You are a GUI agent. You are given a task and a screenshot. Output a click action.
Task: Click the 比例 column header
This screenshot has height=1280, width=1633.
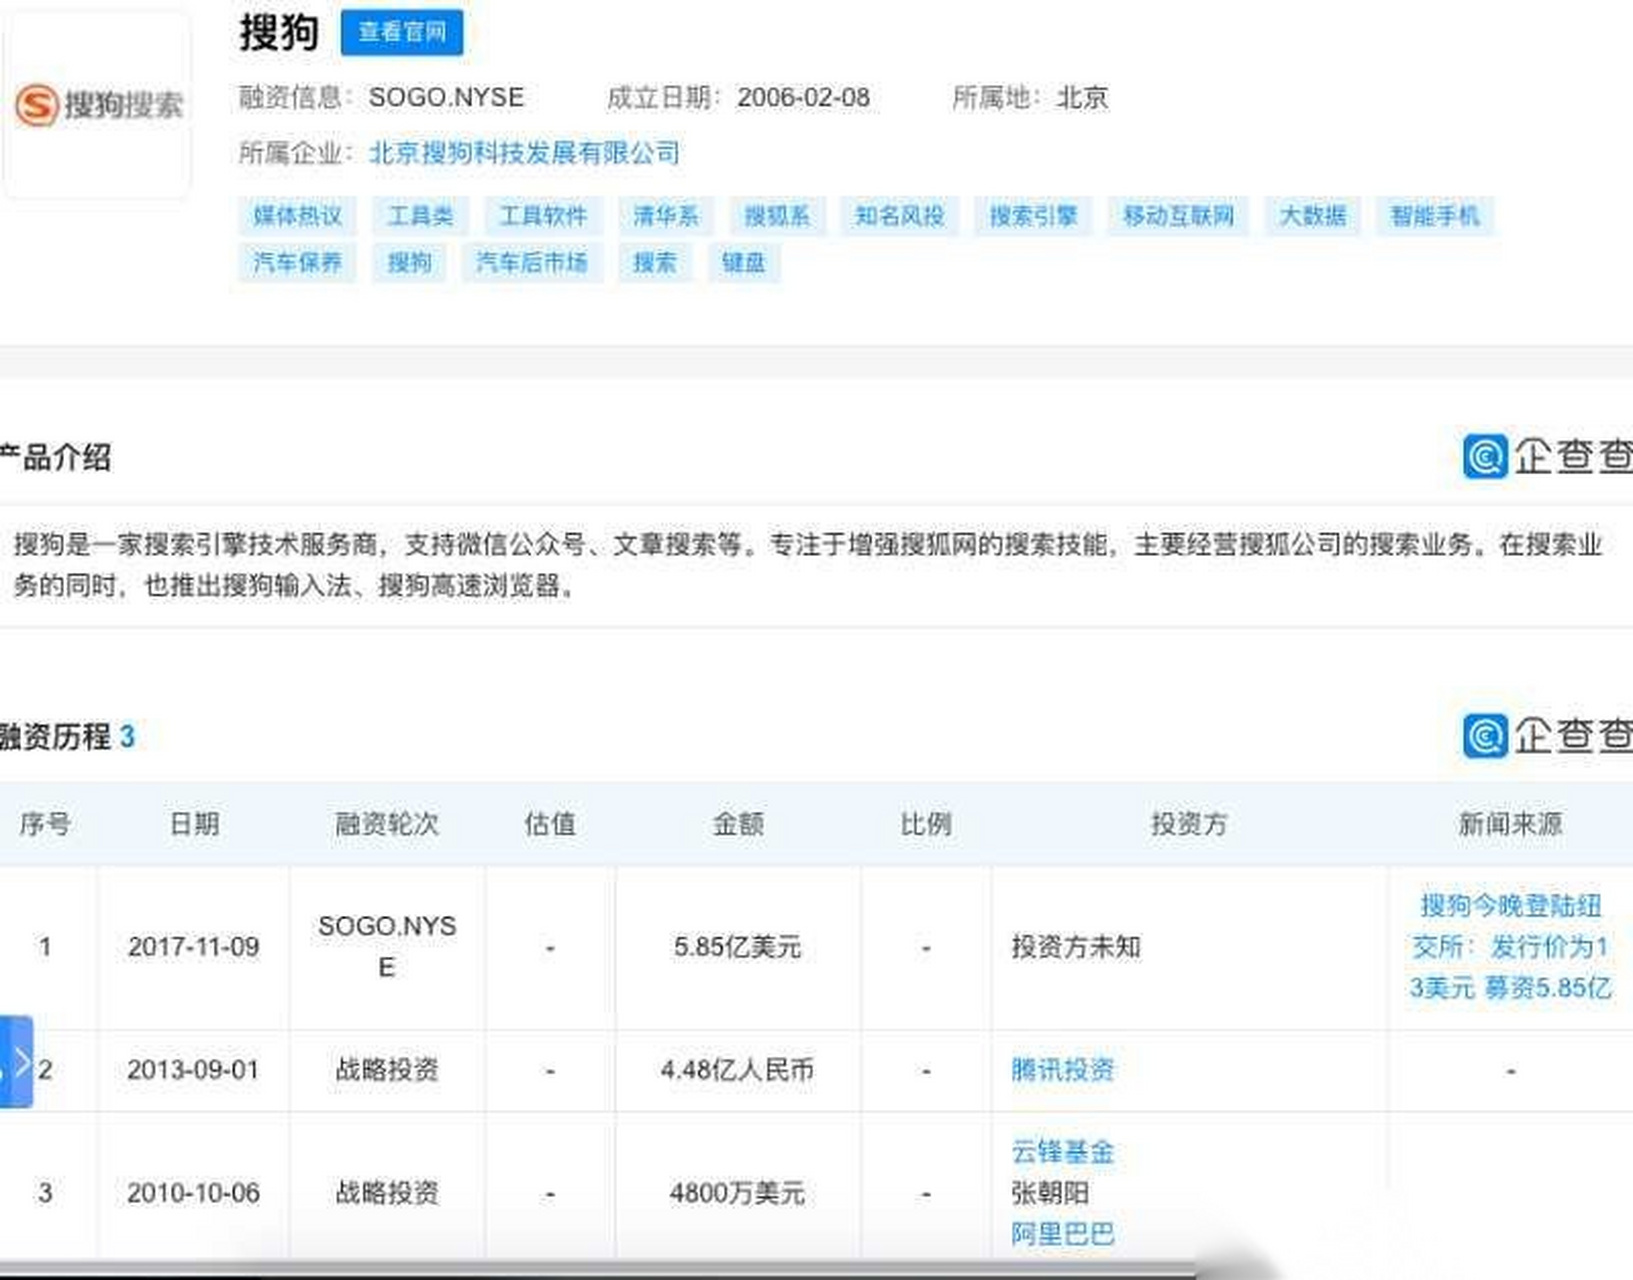click(x=926, y=824)
